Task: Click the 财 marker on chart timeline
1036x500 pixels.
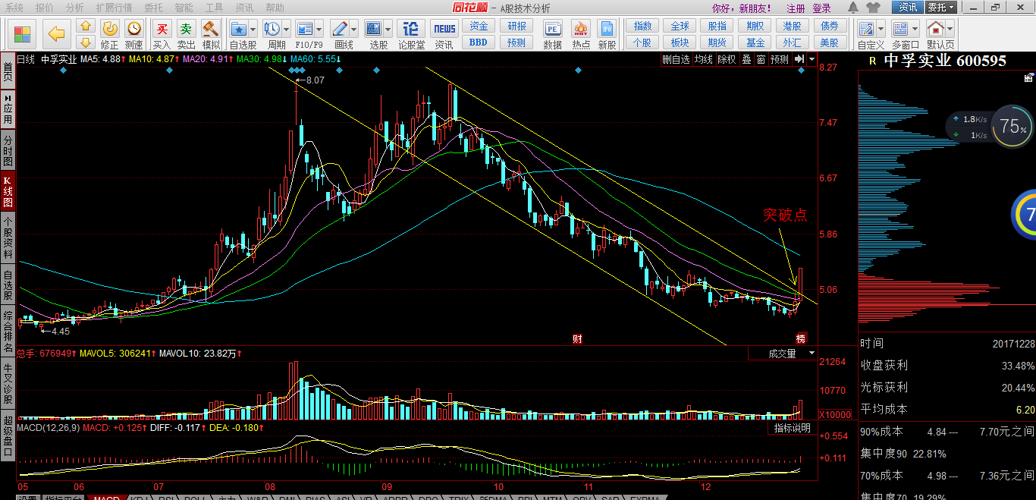Action: [577, 339]
